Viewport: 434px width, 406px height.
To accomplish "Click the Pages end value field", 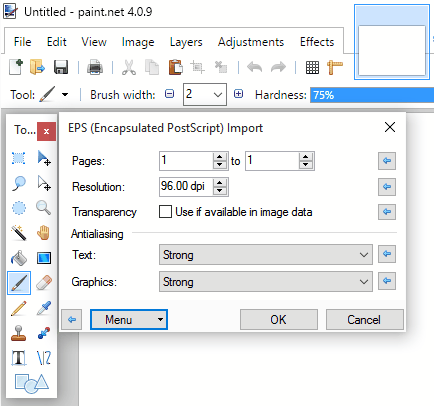I will (272, 161).
